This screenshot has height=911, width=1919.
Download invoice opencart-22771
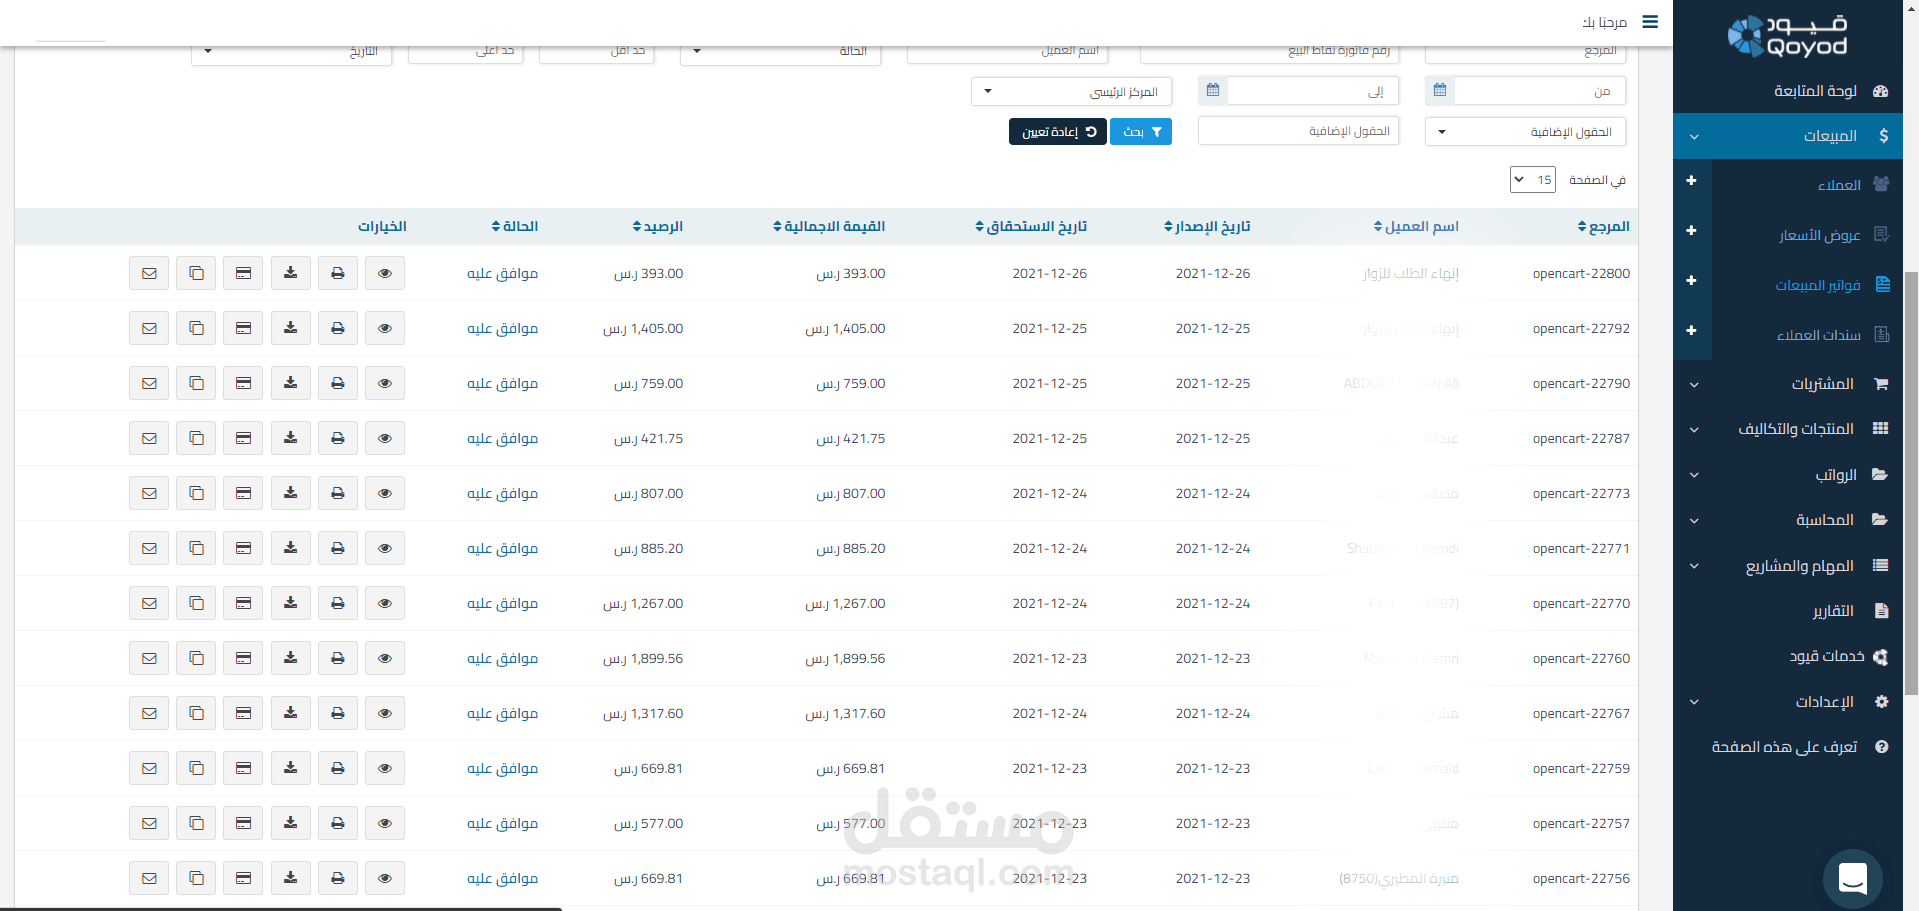tap(290, 548)
